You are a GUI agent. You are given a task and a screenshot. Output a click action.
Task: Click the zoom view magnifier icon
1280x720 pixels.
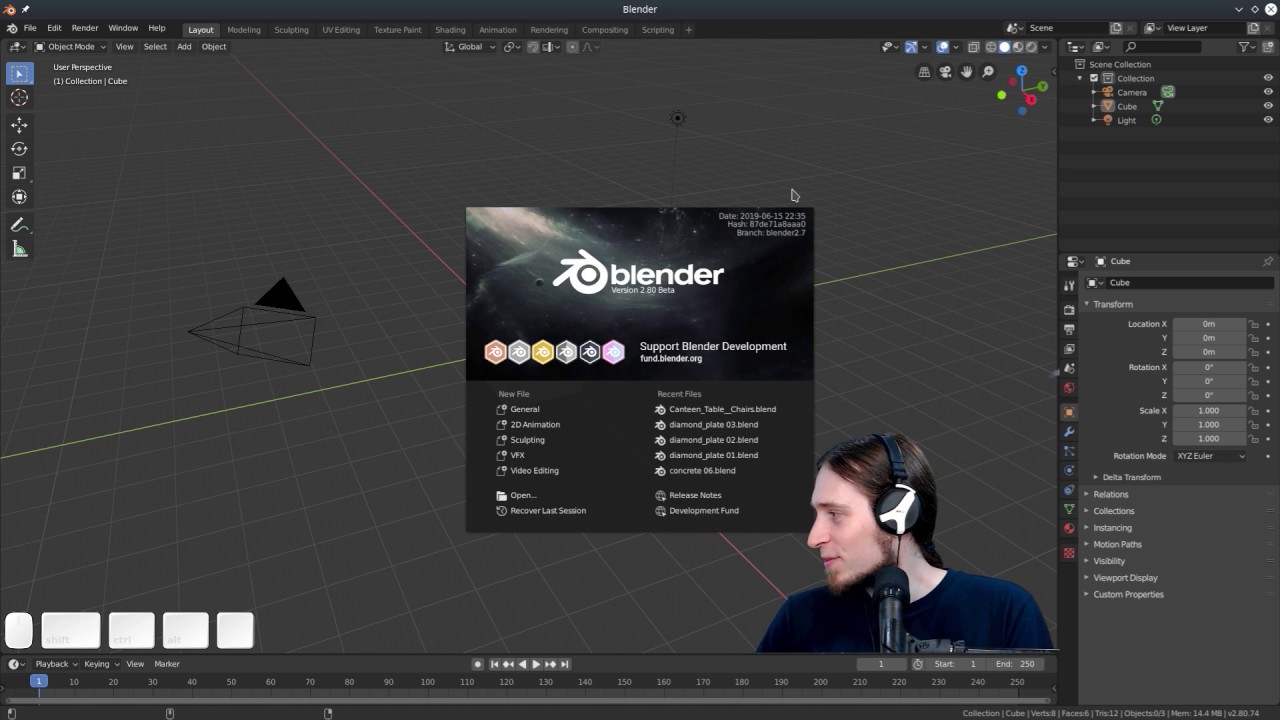click(988, 72)
